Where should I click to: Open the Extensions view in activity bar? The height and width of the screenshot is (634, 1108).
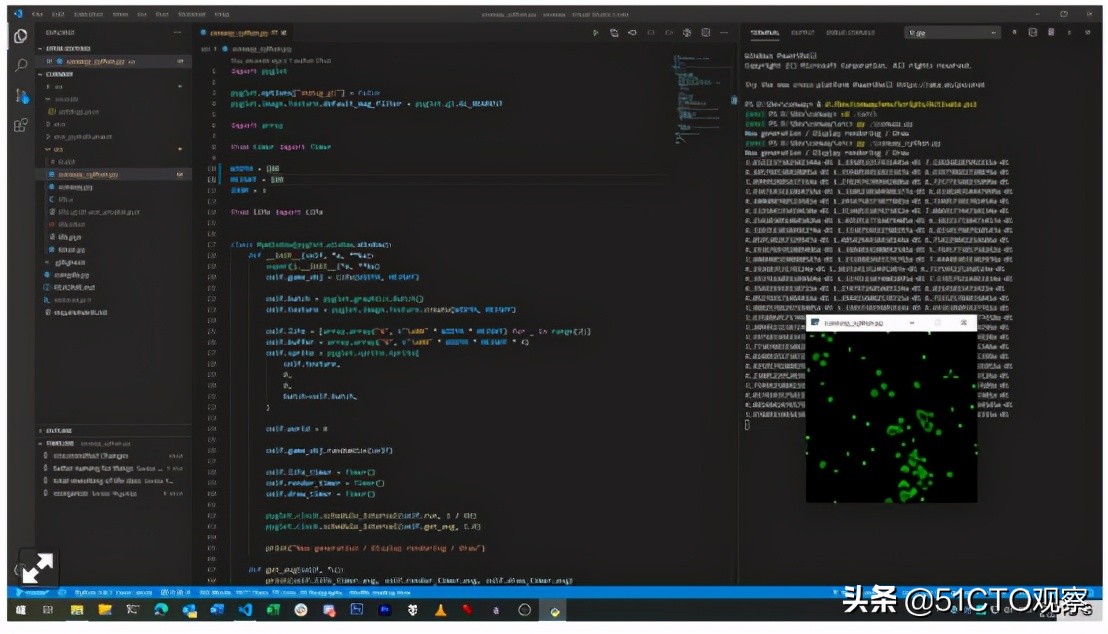(x=20, y=126)
